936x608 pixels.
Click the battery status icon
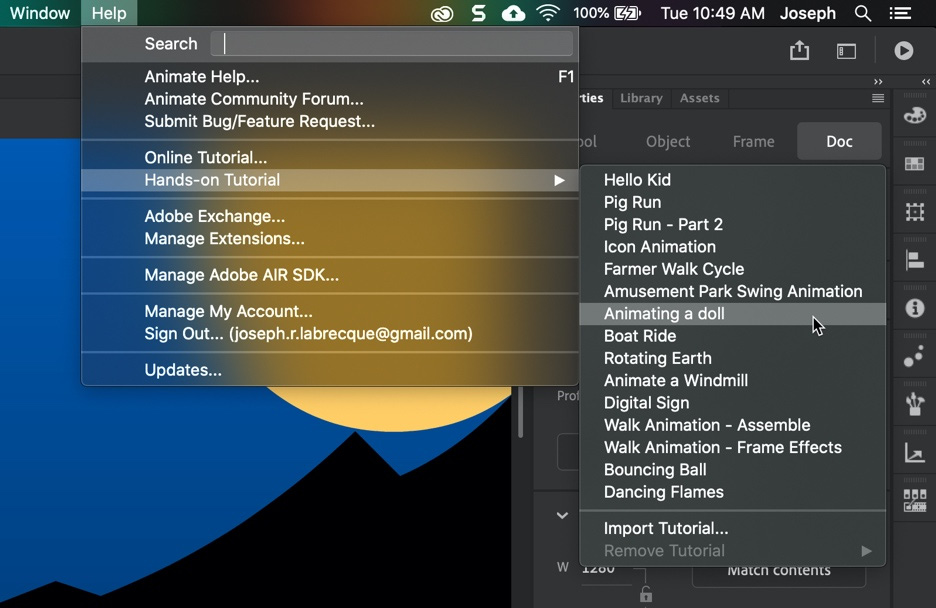pyautogui.click(x=627, y=13)
